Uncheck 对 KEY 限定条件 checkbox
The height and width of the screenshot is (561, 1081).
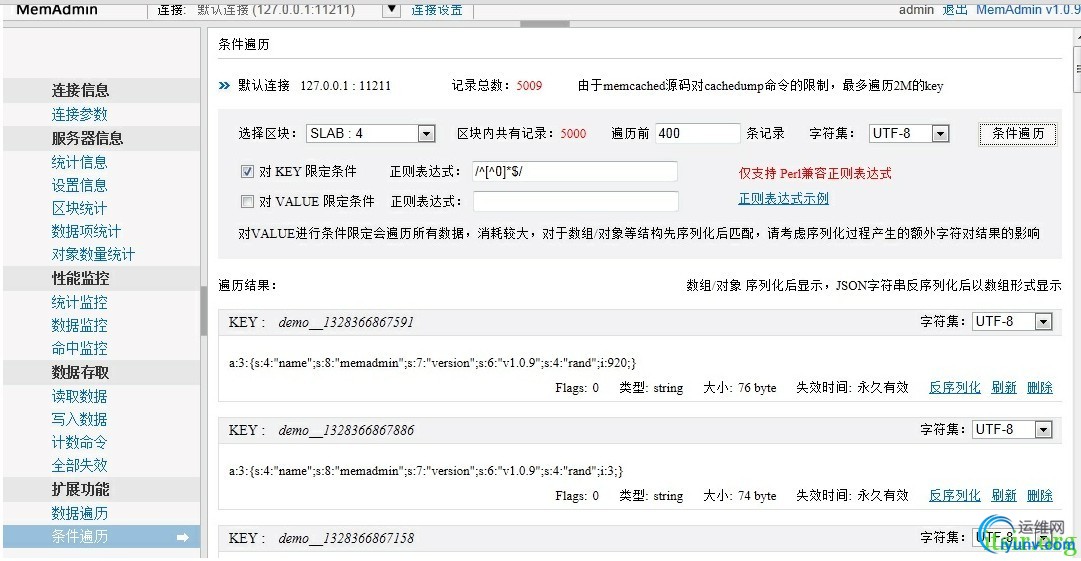247,172
